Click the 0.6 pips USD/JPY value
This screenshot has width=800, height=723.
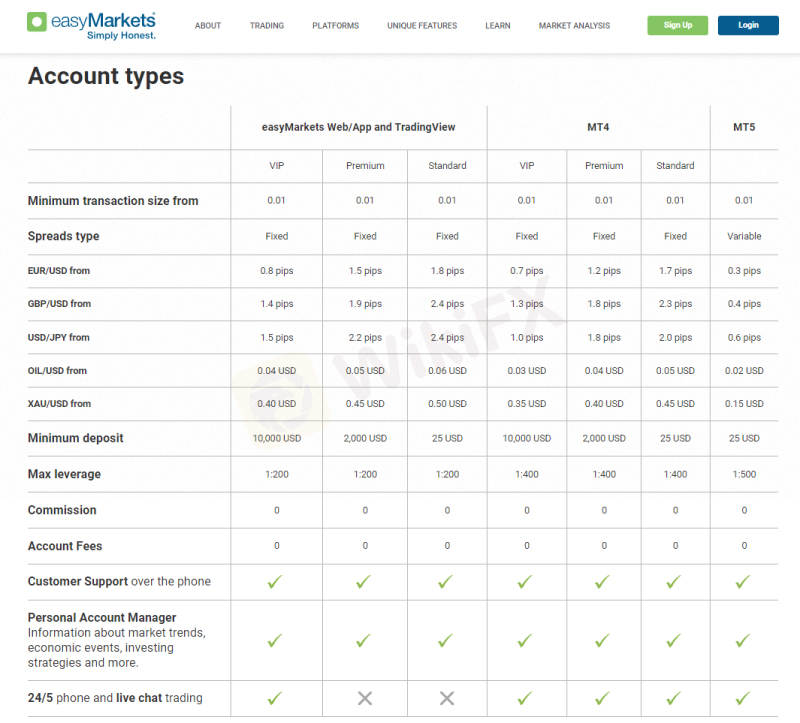(x=744, y=337)
